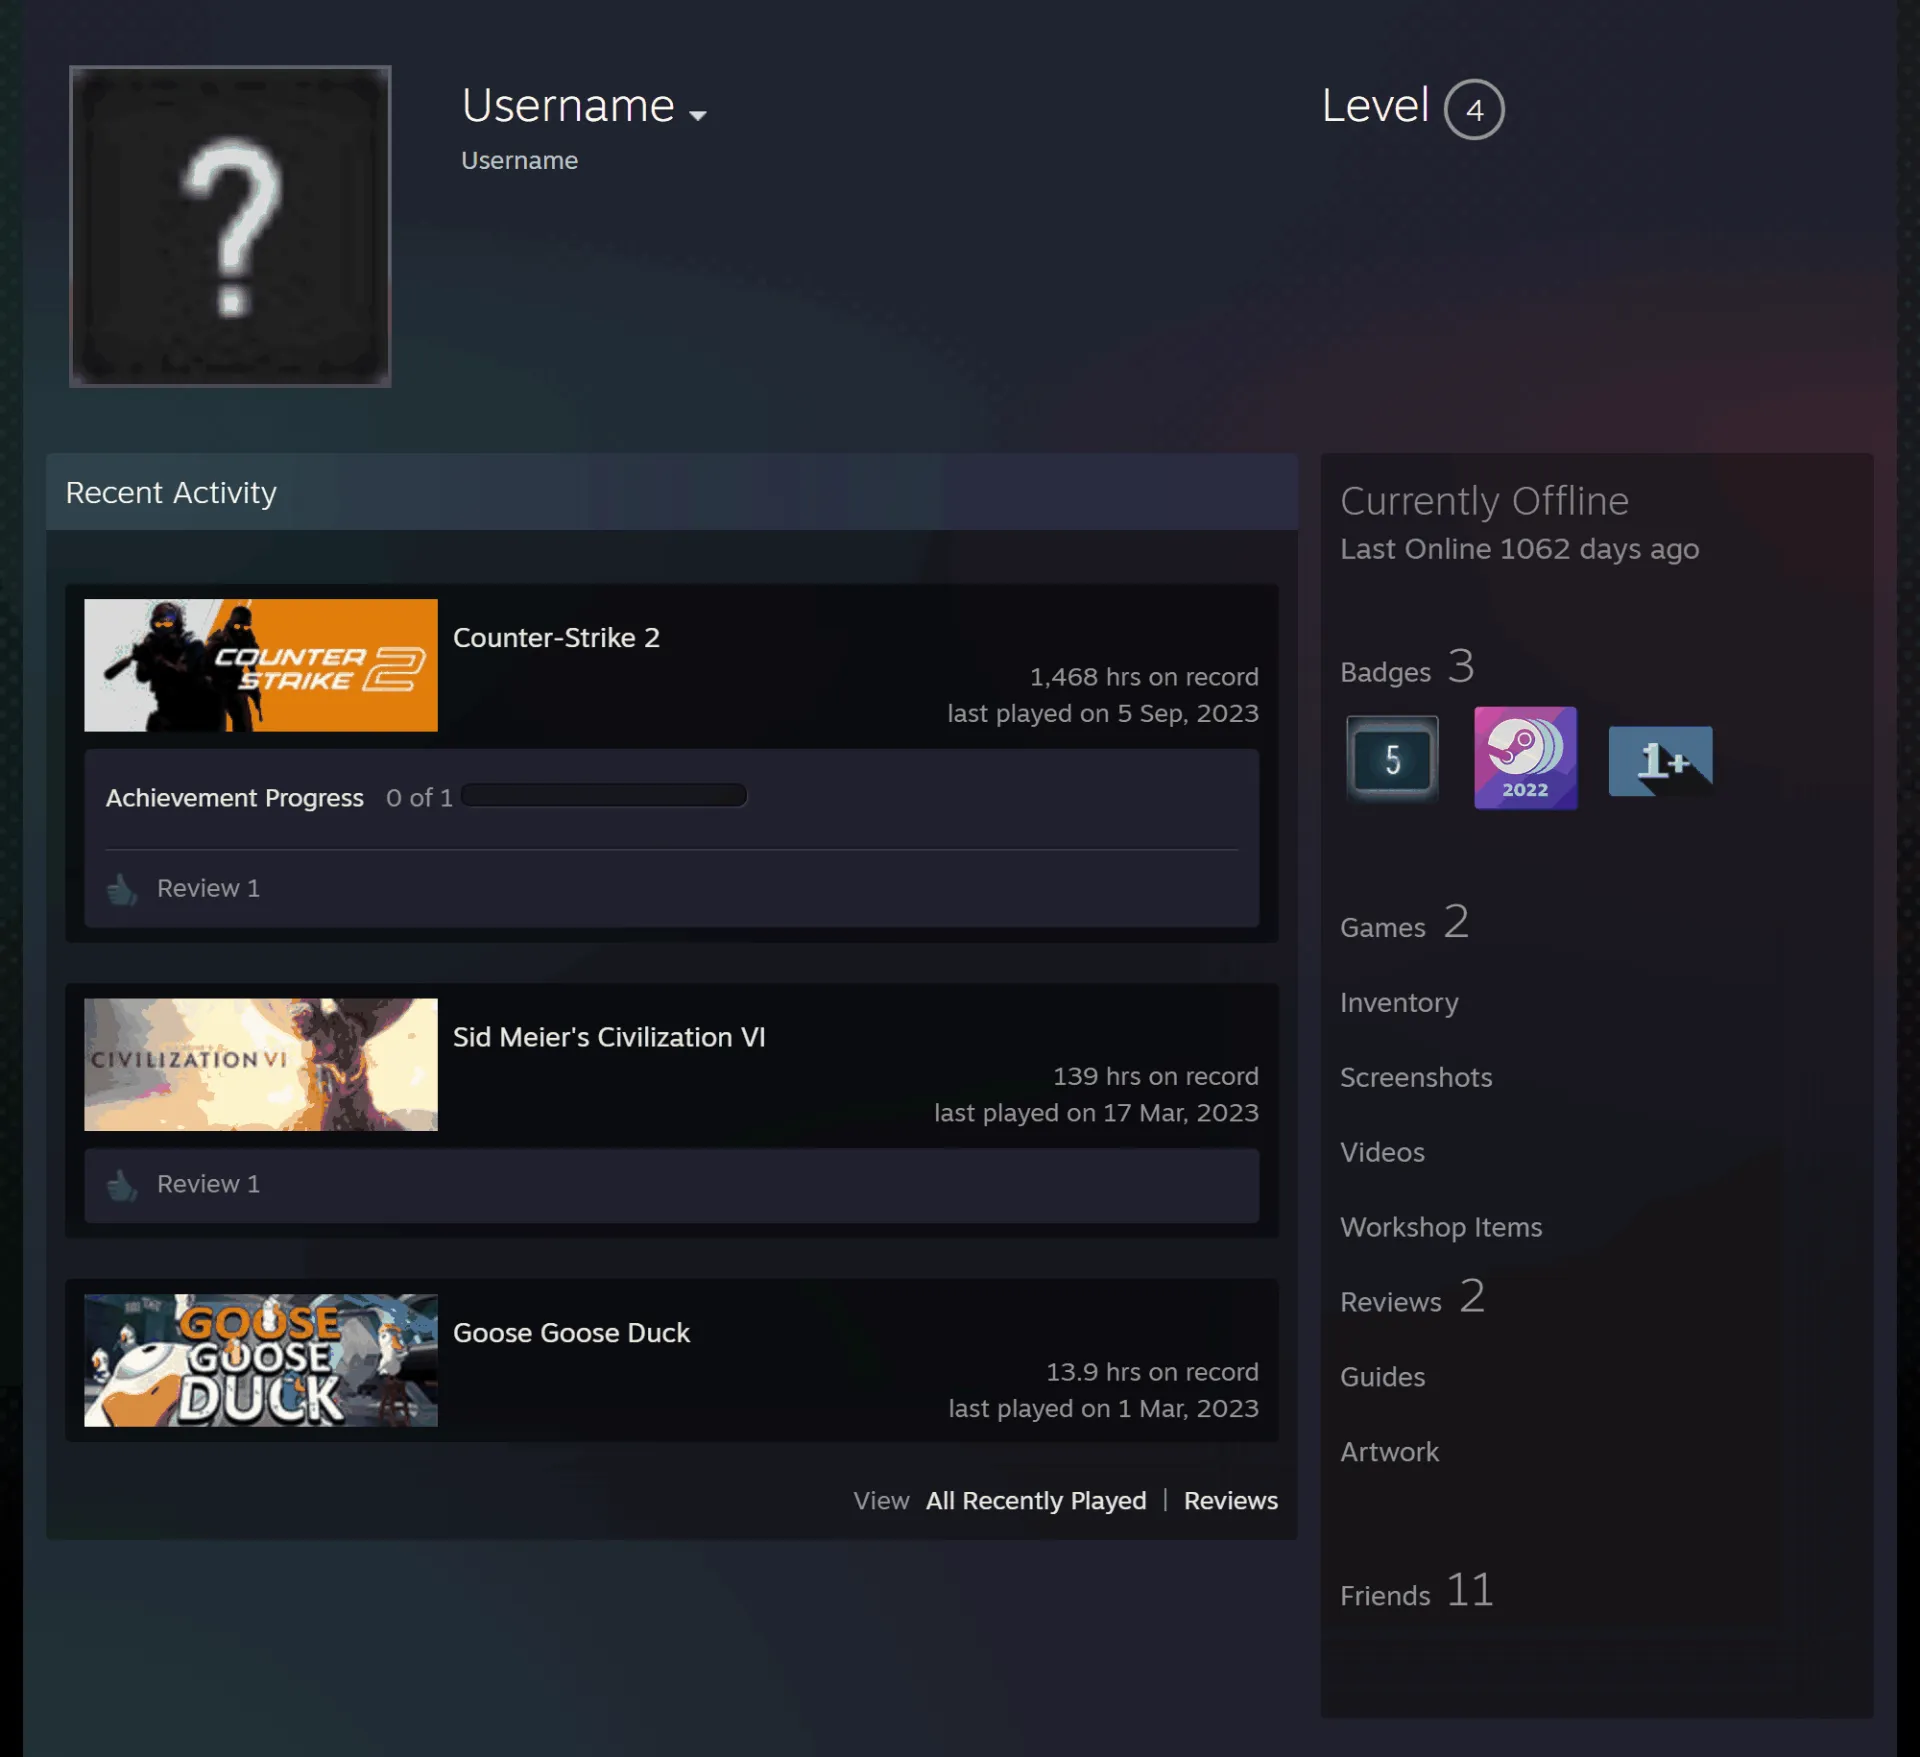
Task: Click 'Last Online 1062 days ago' text
Action: (x=1519, y=549)
